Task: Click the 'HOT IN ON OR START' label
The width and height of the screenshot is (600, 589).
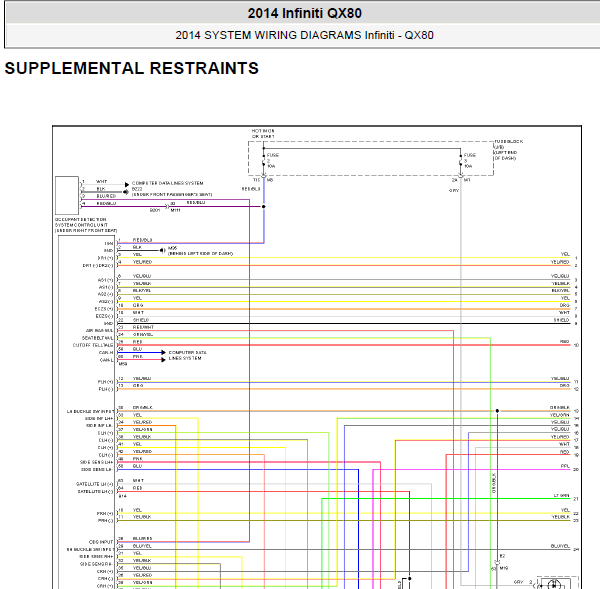Action: point(263,134)
